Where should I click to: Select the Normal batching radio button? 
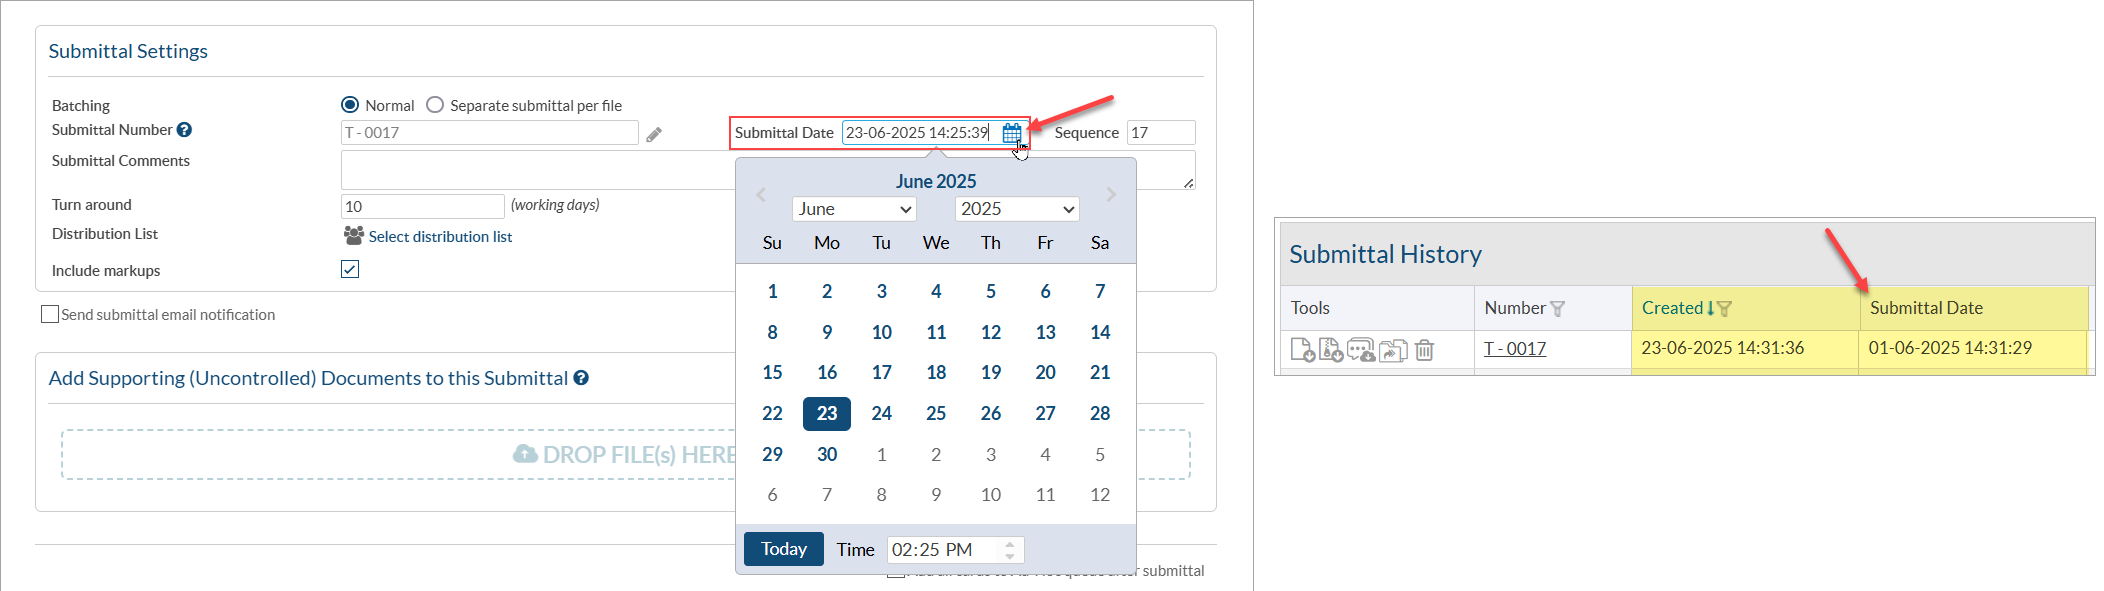[x=350, y=105]
